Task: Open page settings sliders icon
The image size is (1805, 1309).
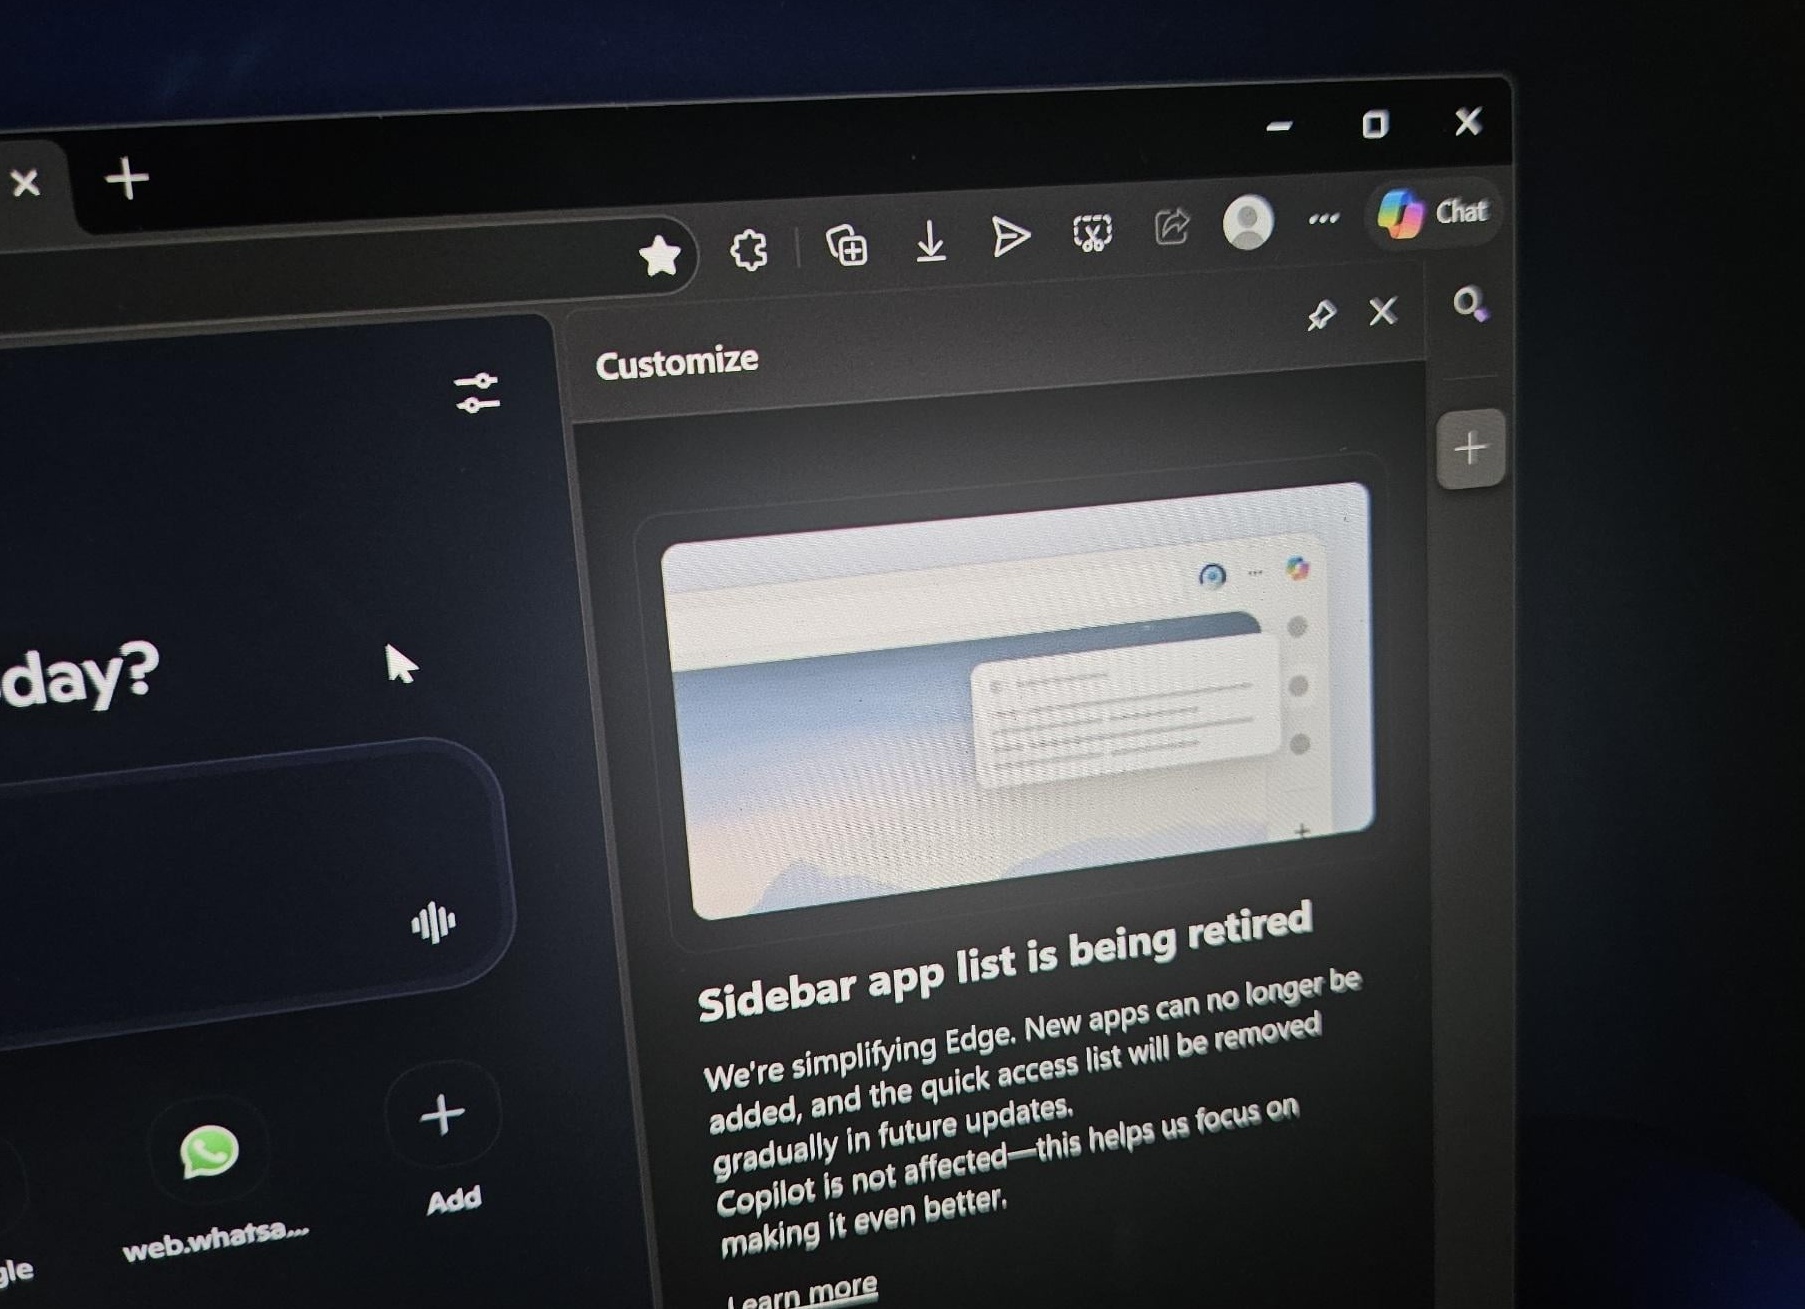Action: click(x=477, y=393)
